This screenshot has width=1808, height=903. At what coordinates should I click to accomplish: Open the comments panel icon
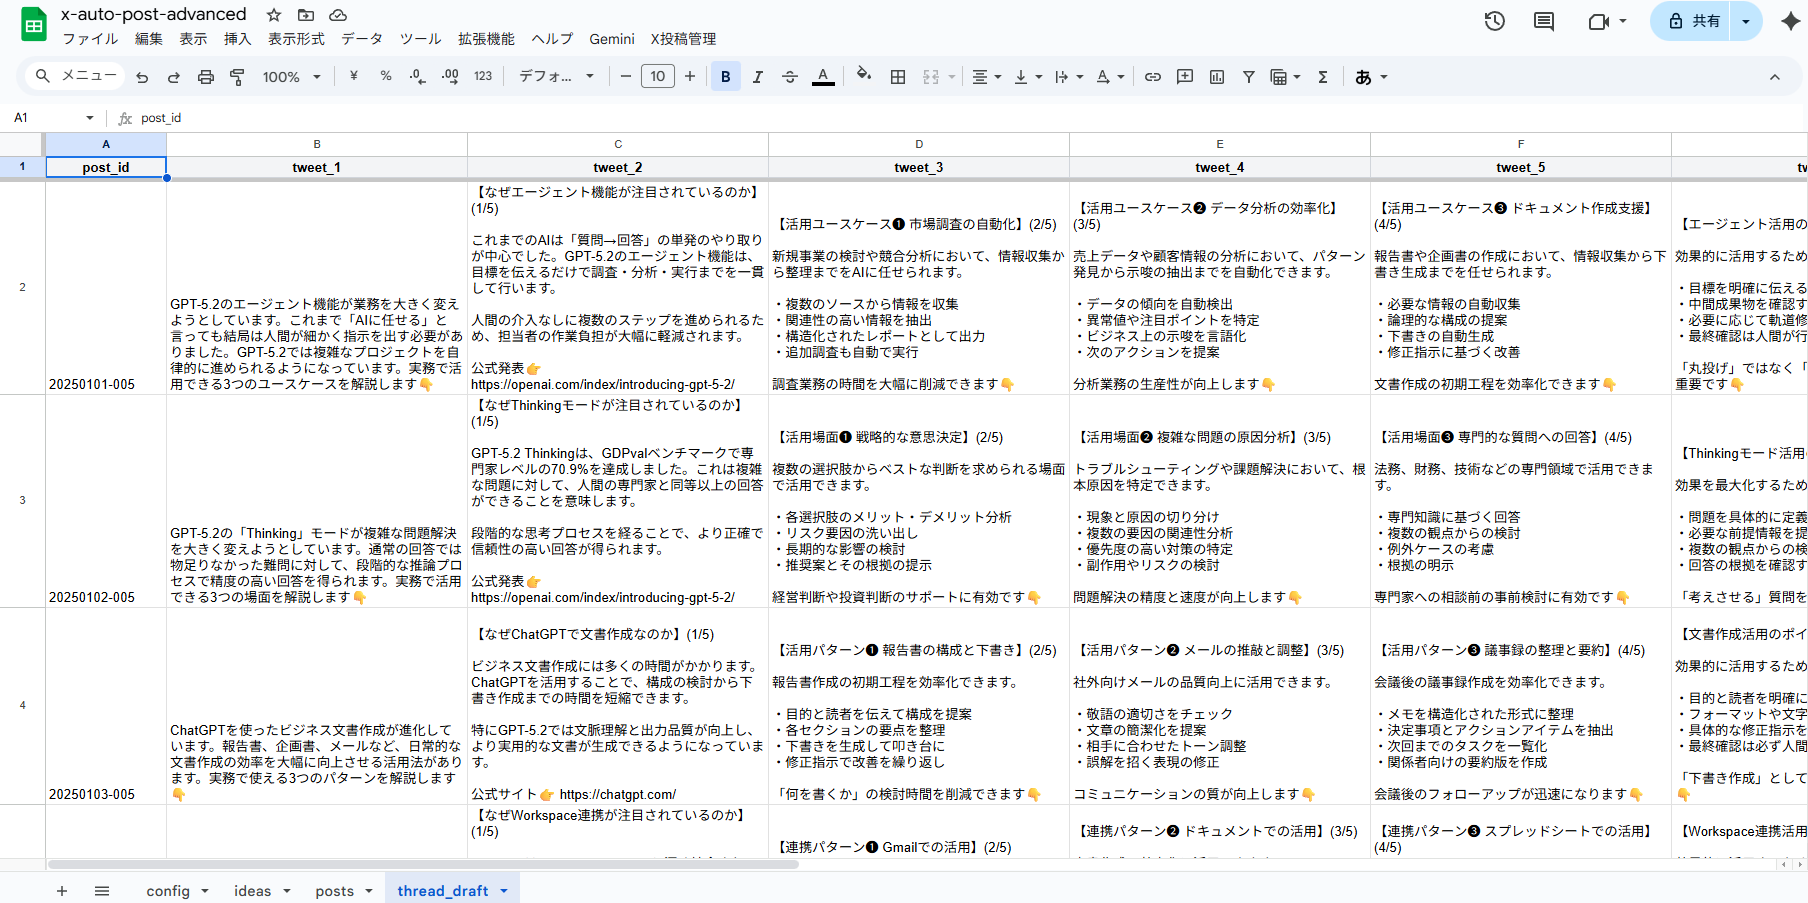pyautogui.click(x=1544, y=21)
